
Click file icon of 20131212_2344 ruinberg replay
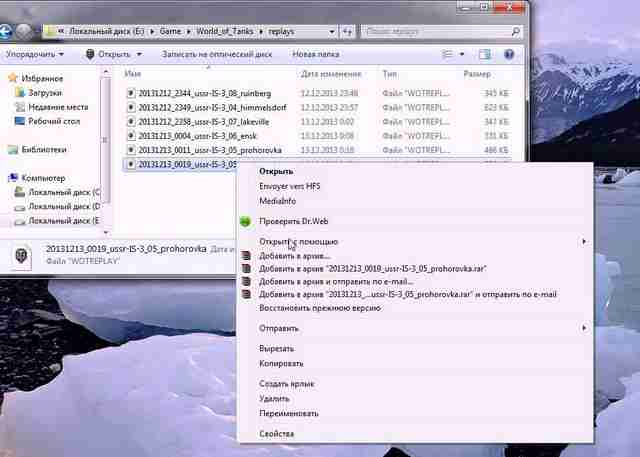[x=131, y=93]
